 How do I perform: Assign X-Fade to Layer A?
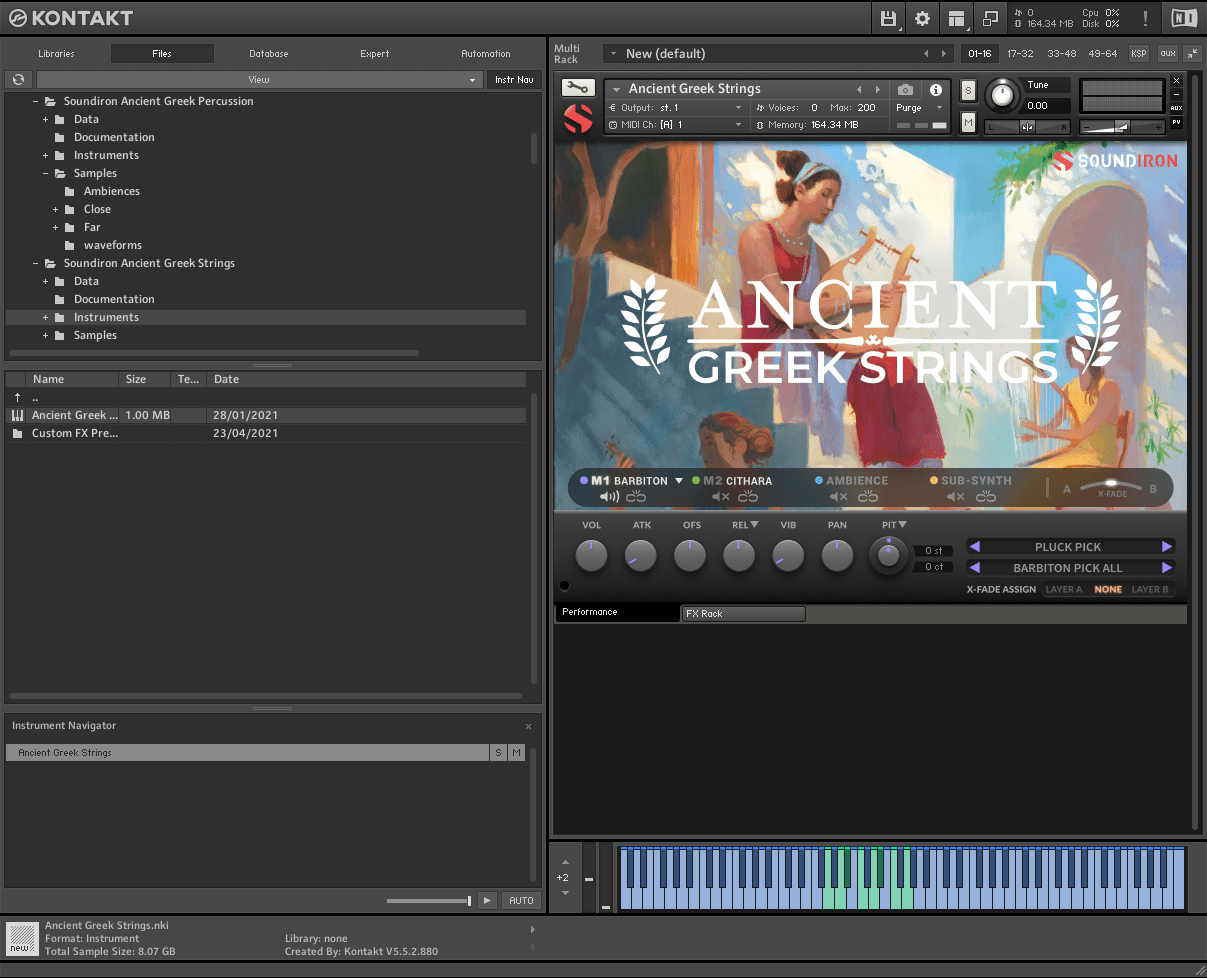[1064, 589]
